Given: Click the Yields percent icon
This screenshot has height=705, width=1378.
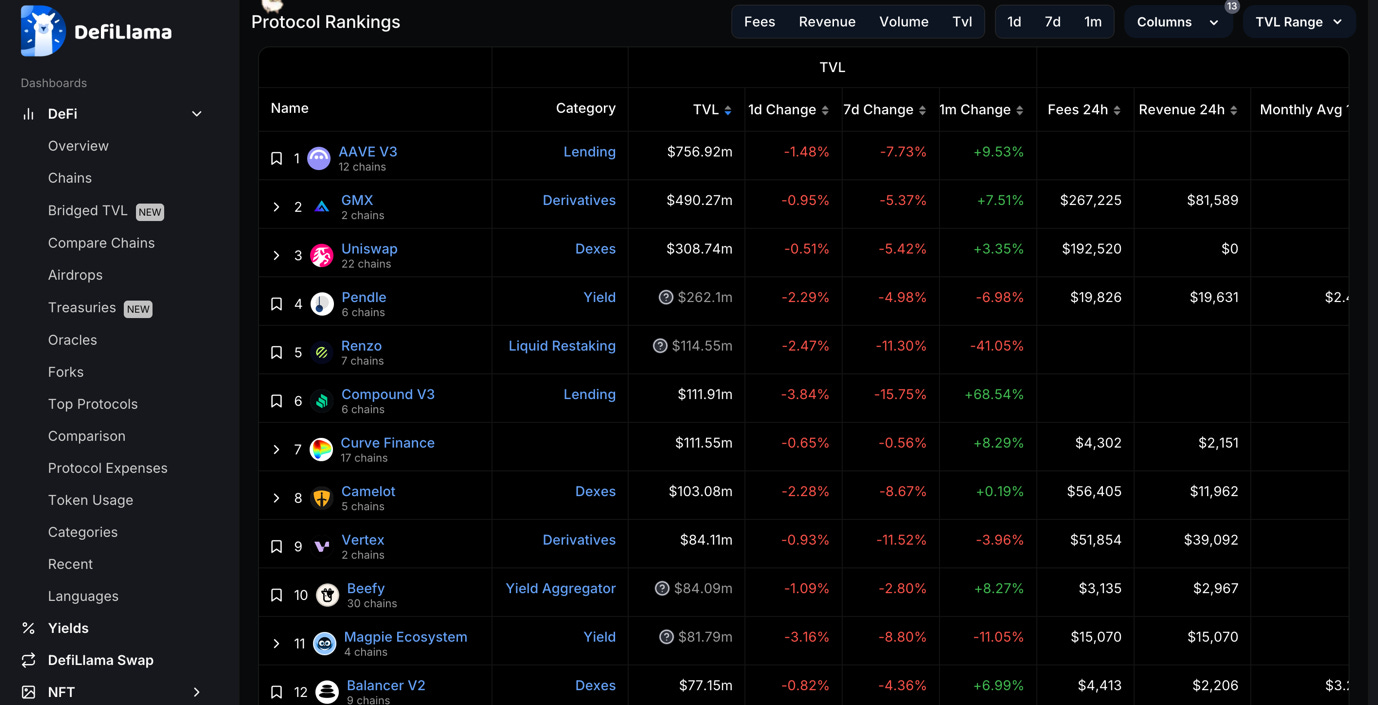Looking at the screenshot, I should point(28,628).
